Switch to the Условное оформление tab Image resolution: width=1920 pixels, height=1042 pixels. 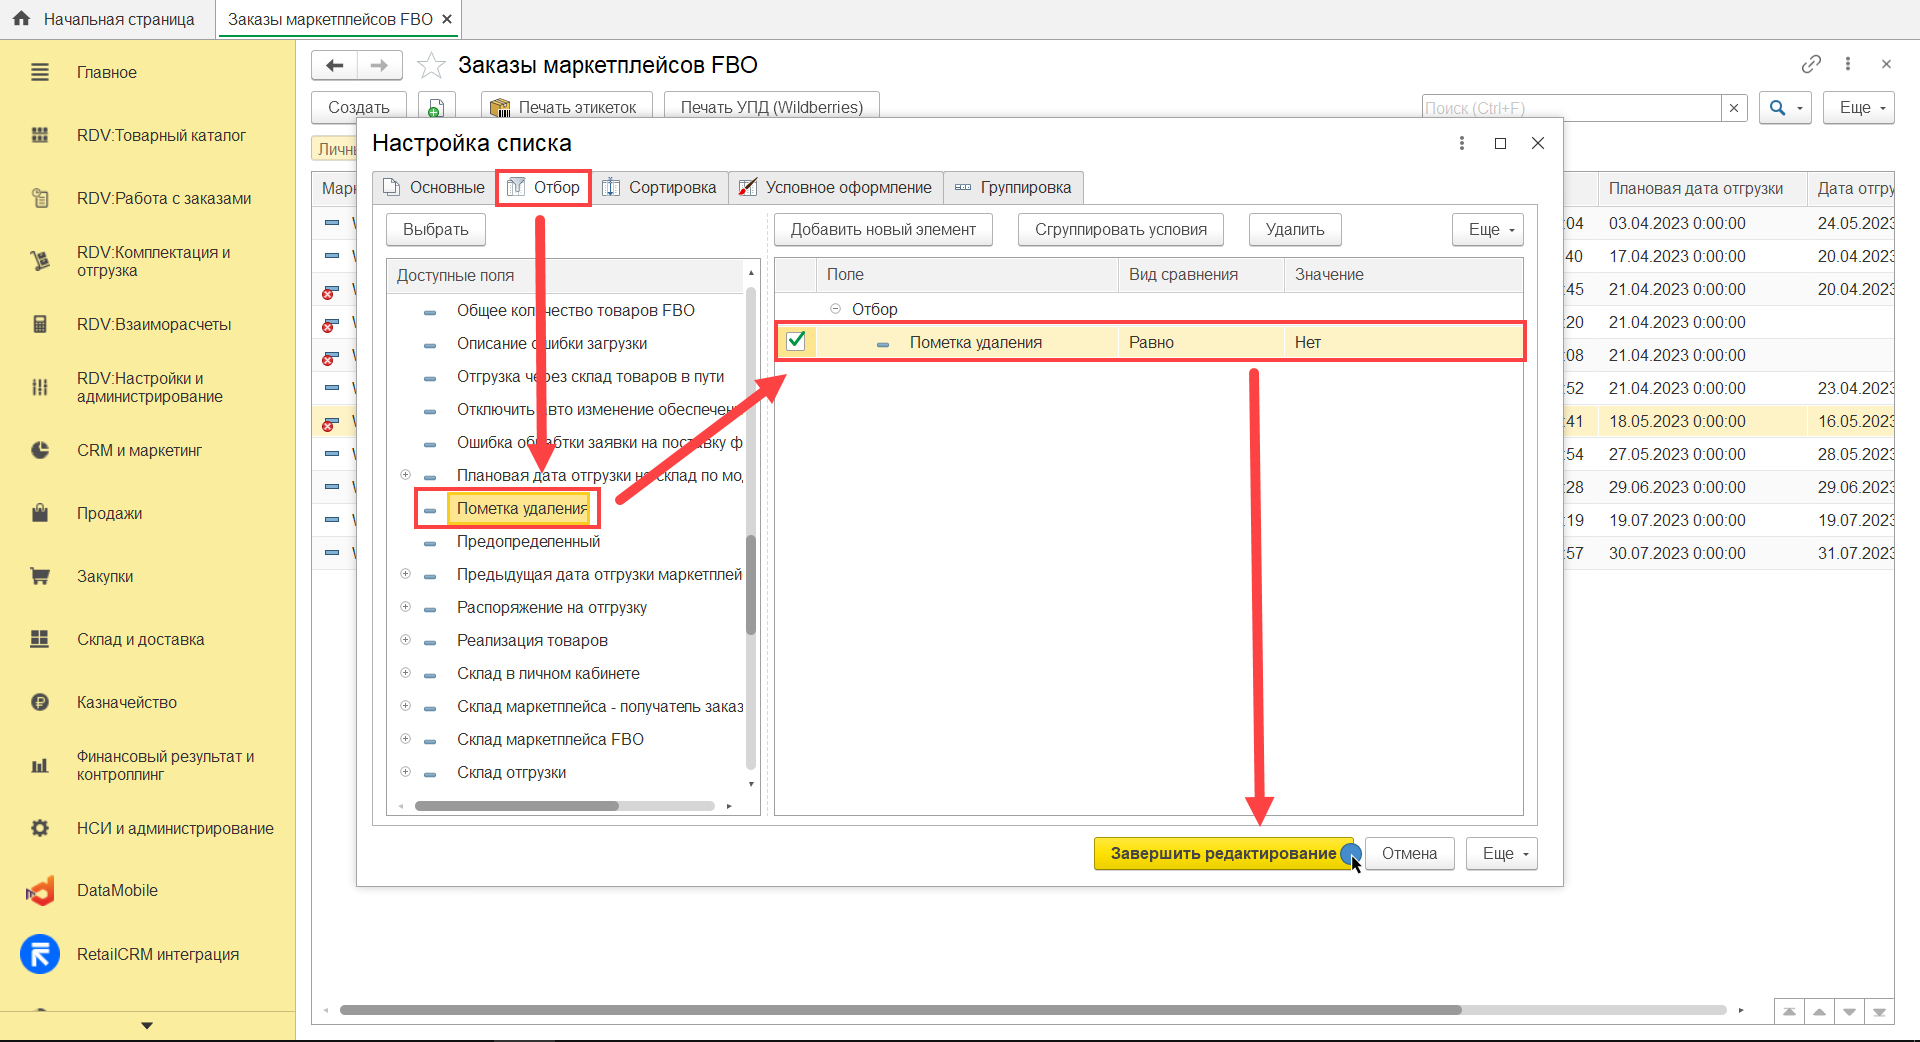click(x=836, y=188)
